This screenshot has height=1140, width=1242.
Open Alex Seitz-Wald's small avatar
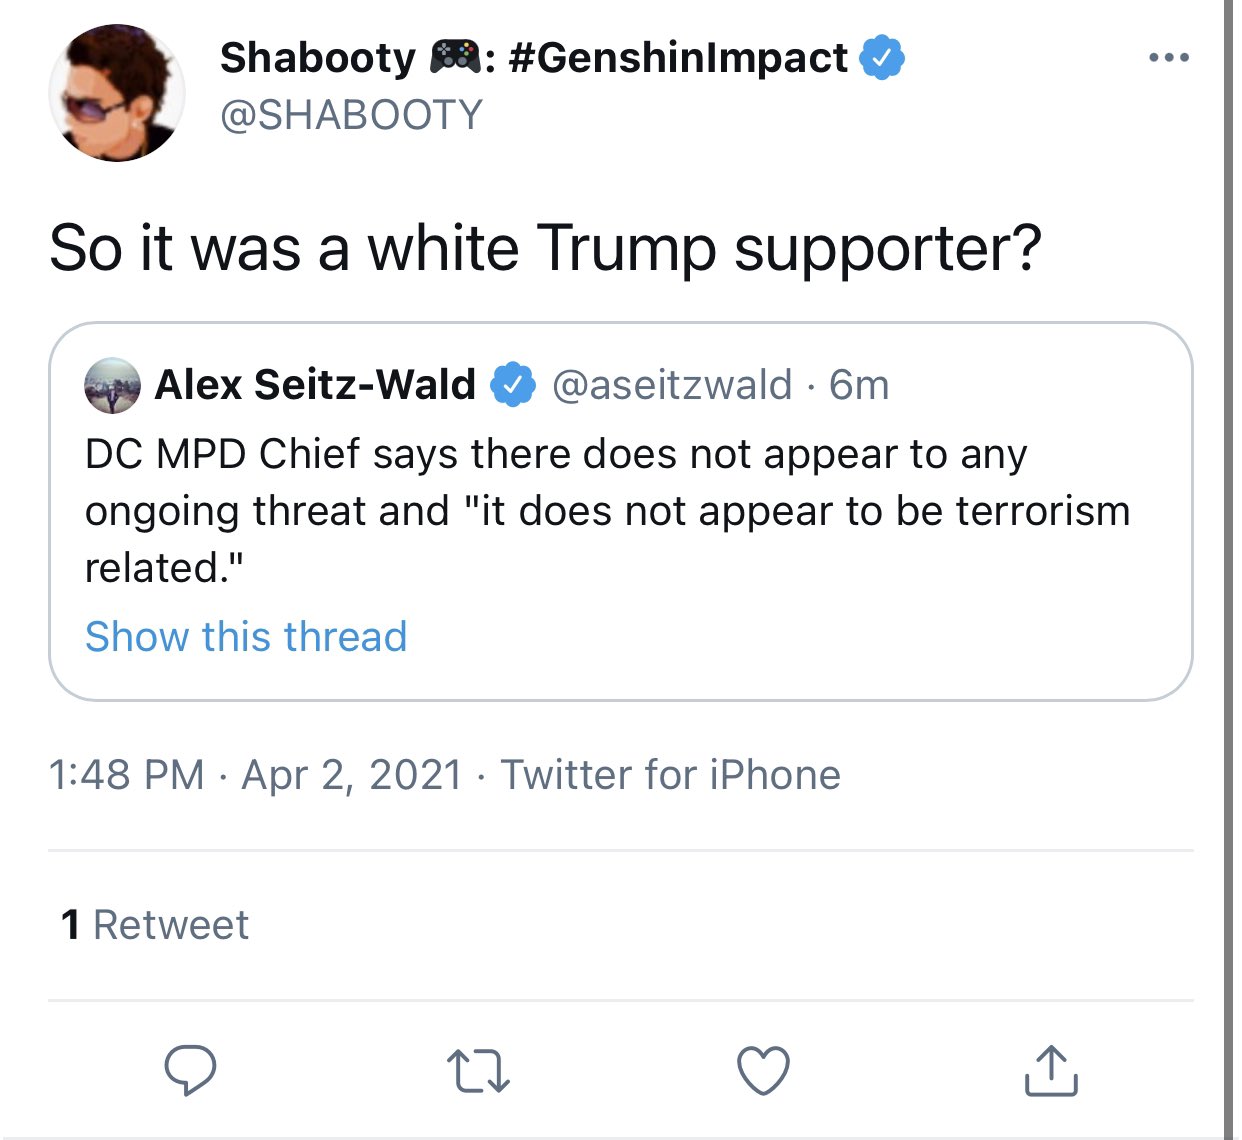[112, 385]
